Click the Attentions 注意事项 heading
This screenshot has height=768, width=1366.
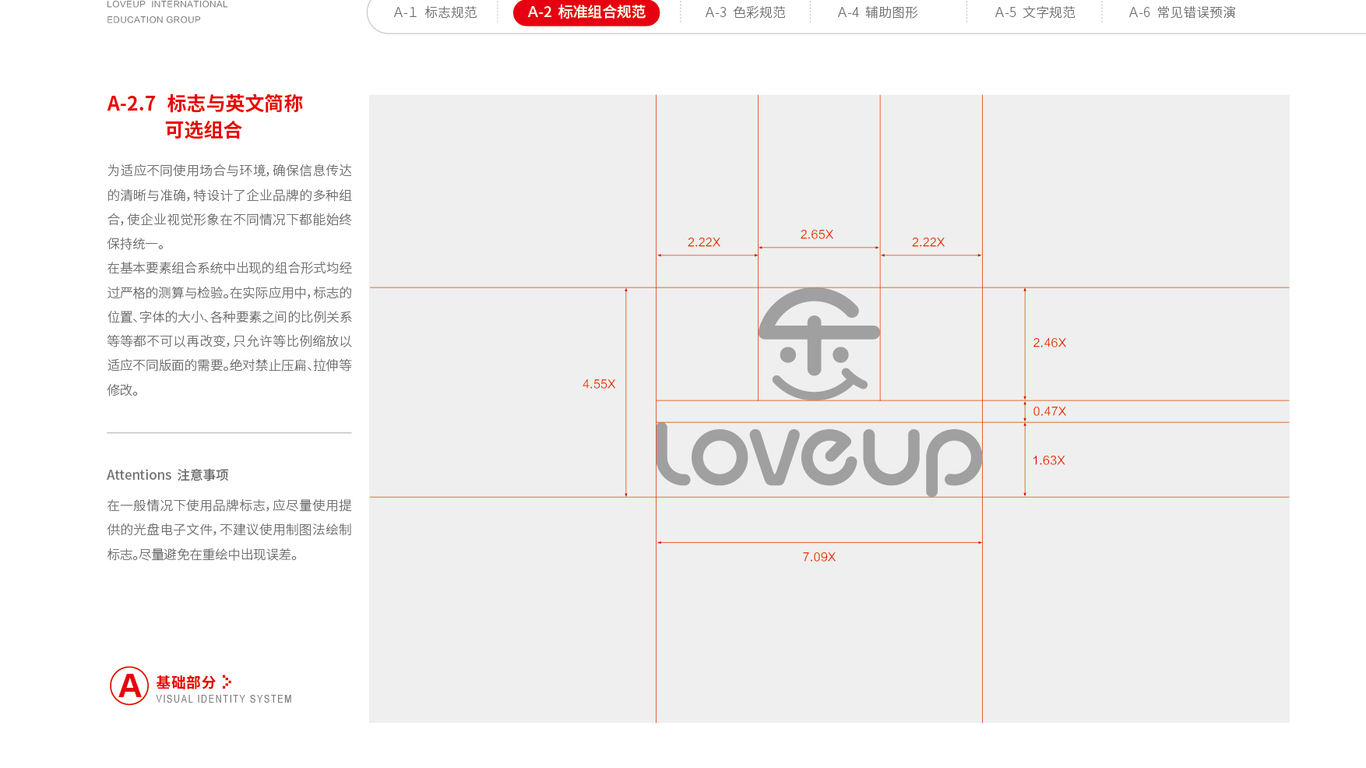click(x=168, y=475)
